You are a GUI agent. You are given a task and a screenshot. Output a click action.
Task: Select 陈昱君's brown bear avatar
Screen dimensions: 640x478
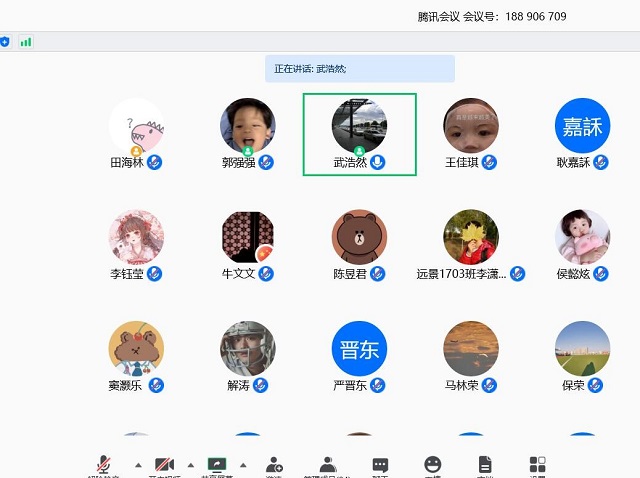359,237
